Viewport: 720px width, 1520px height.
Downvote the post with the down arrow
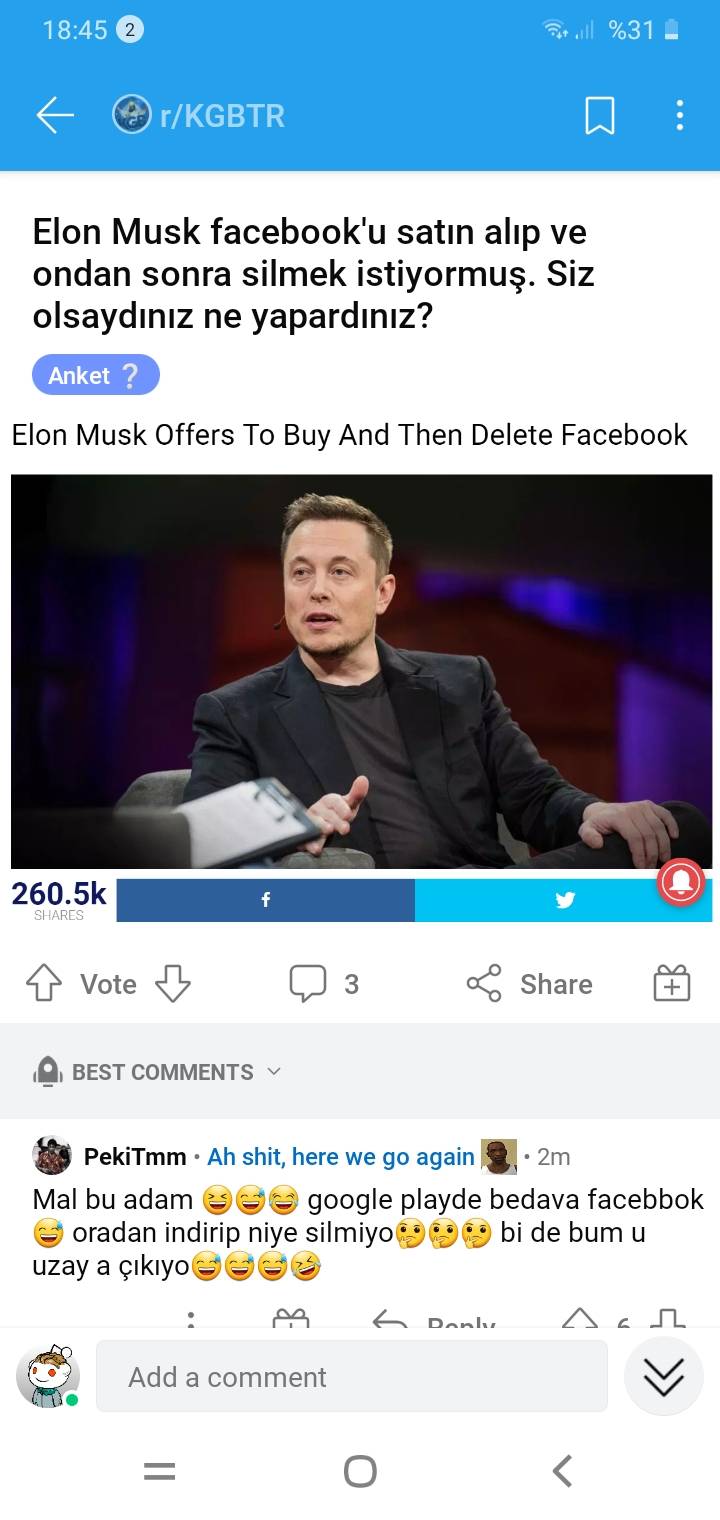[172, 984]
